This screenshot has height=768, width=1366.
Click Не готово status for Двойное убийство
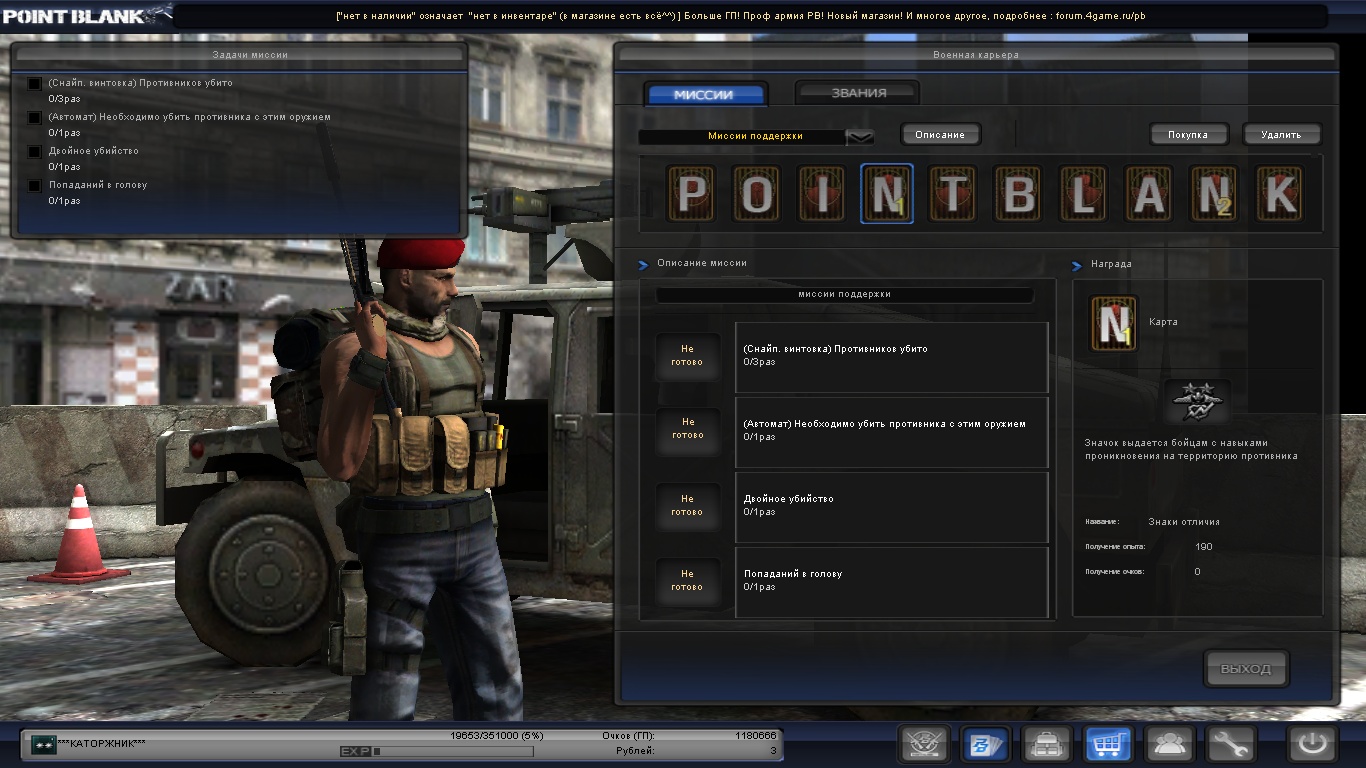tap(687, 505)
